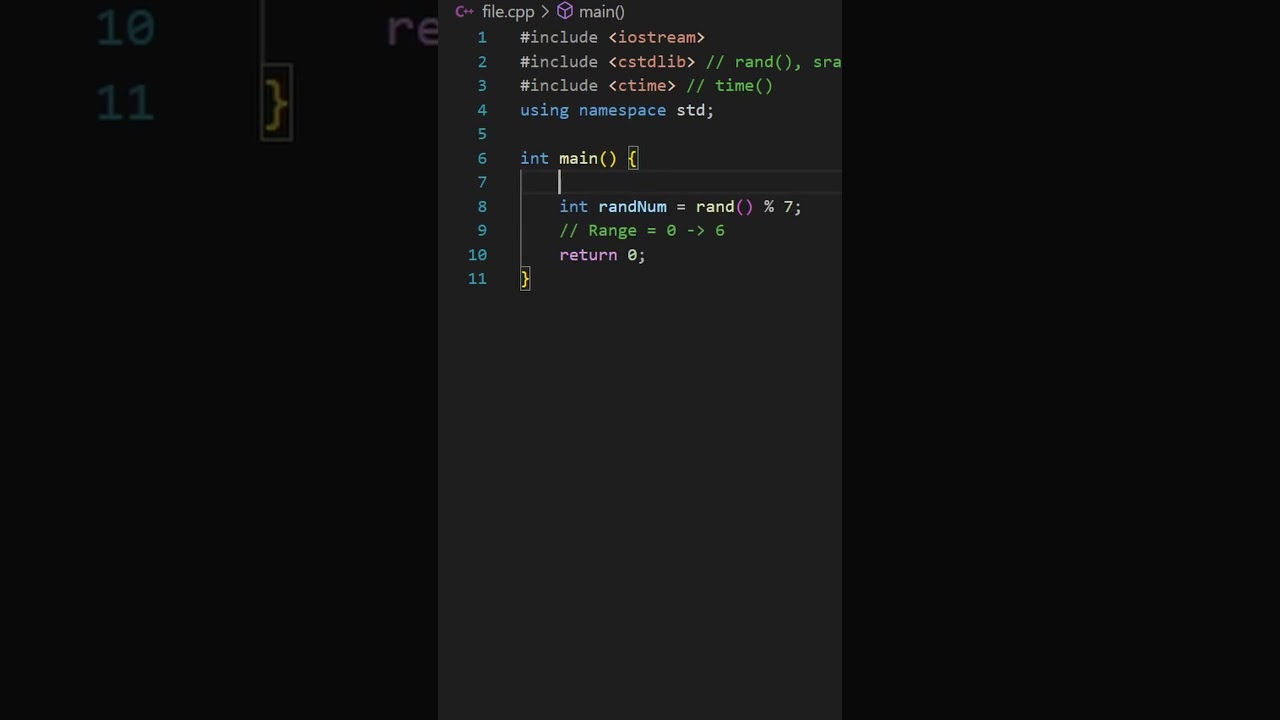
Task: Click the <iostream> include header text
Action: (656, 38)
